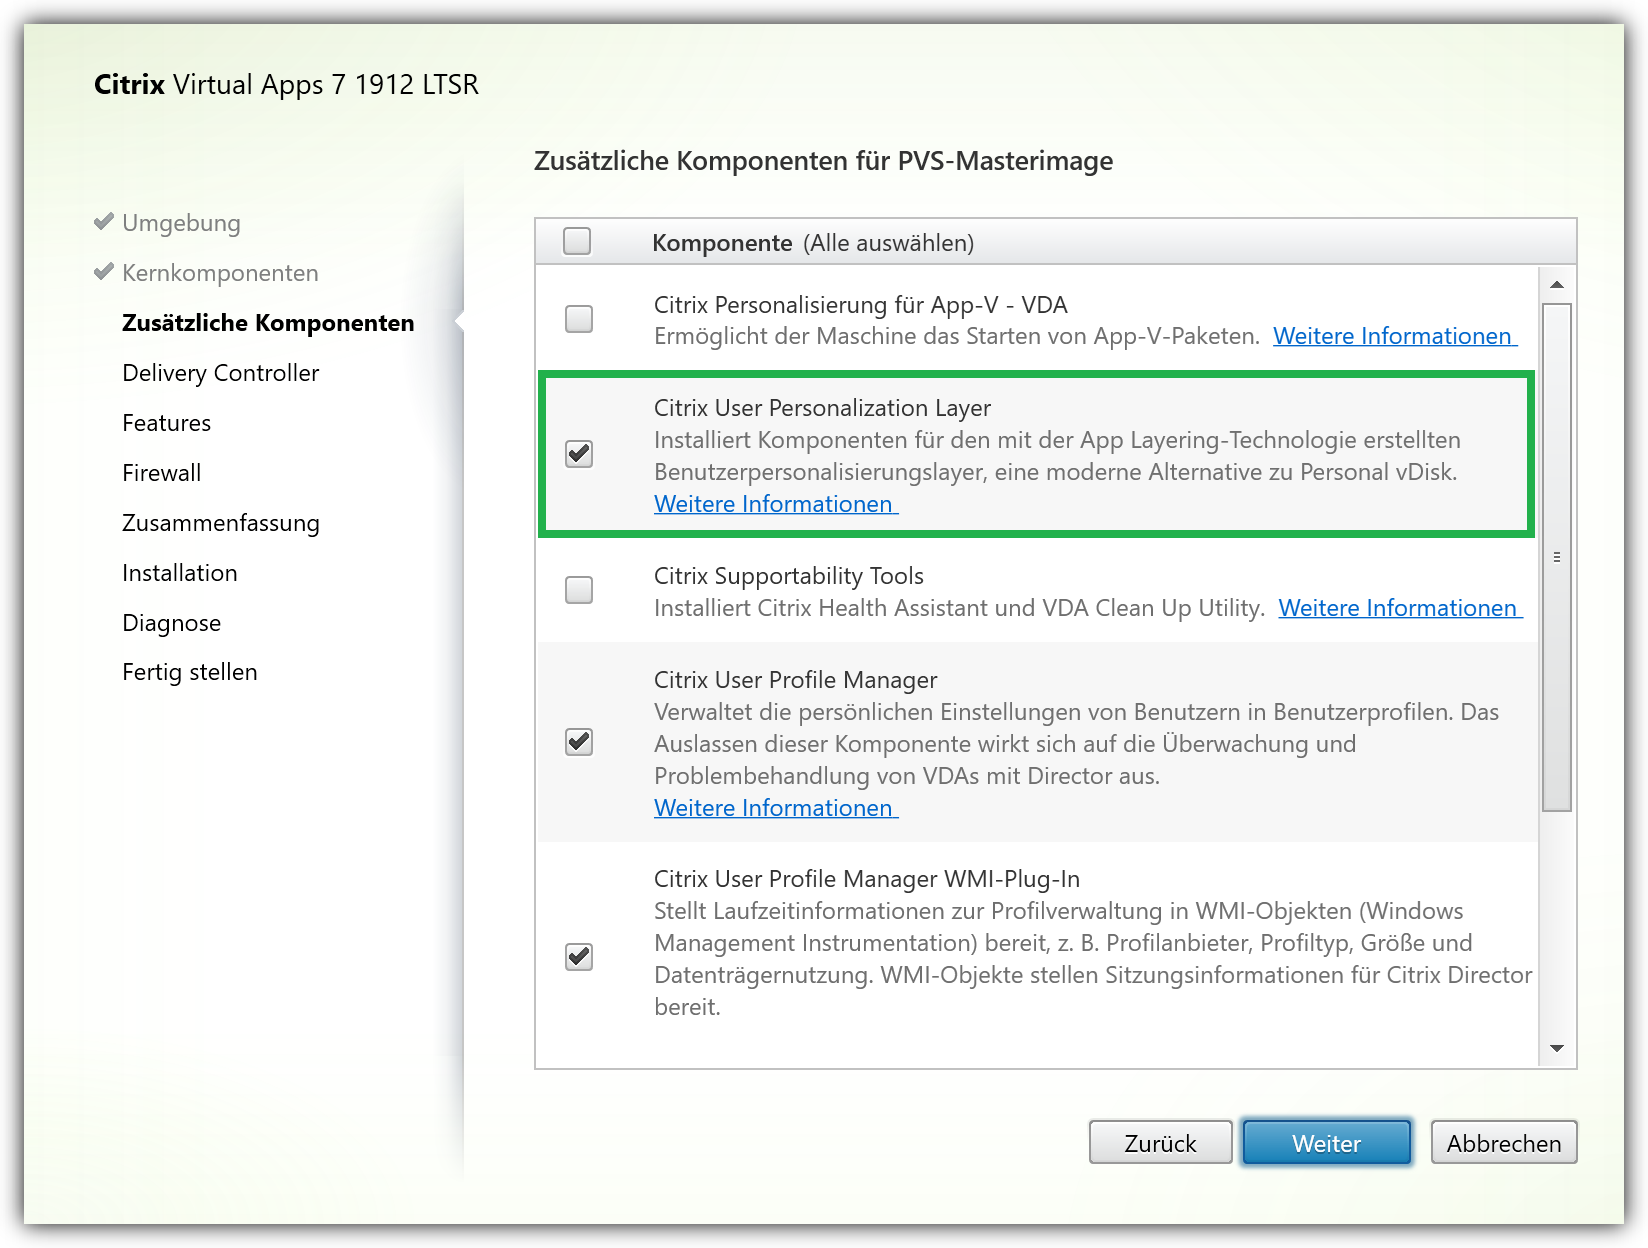The image size is (1648, 1248).
Task: Uncheck Citrix User Personalization Layer
Action: pos(578,453)
